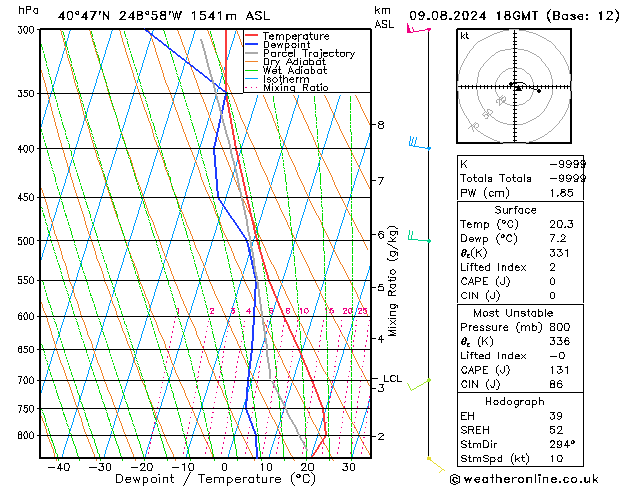Click the Most Unstable Pressure value 800
629x486 pixels.
[x=560, y=327]
